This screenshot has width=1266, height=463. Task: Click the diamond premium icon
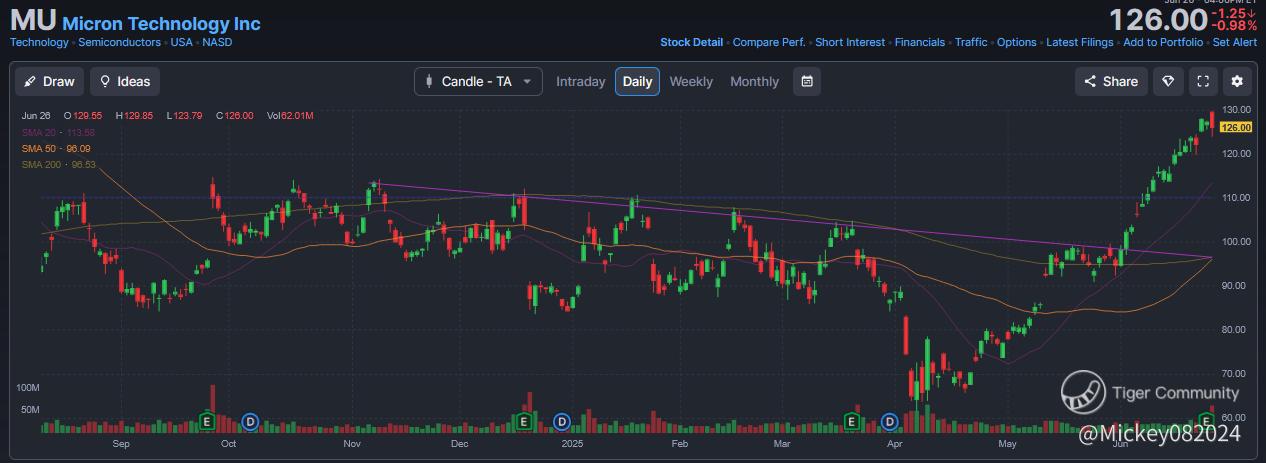(x=1168, y=82)
